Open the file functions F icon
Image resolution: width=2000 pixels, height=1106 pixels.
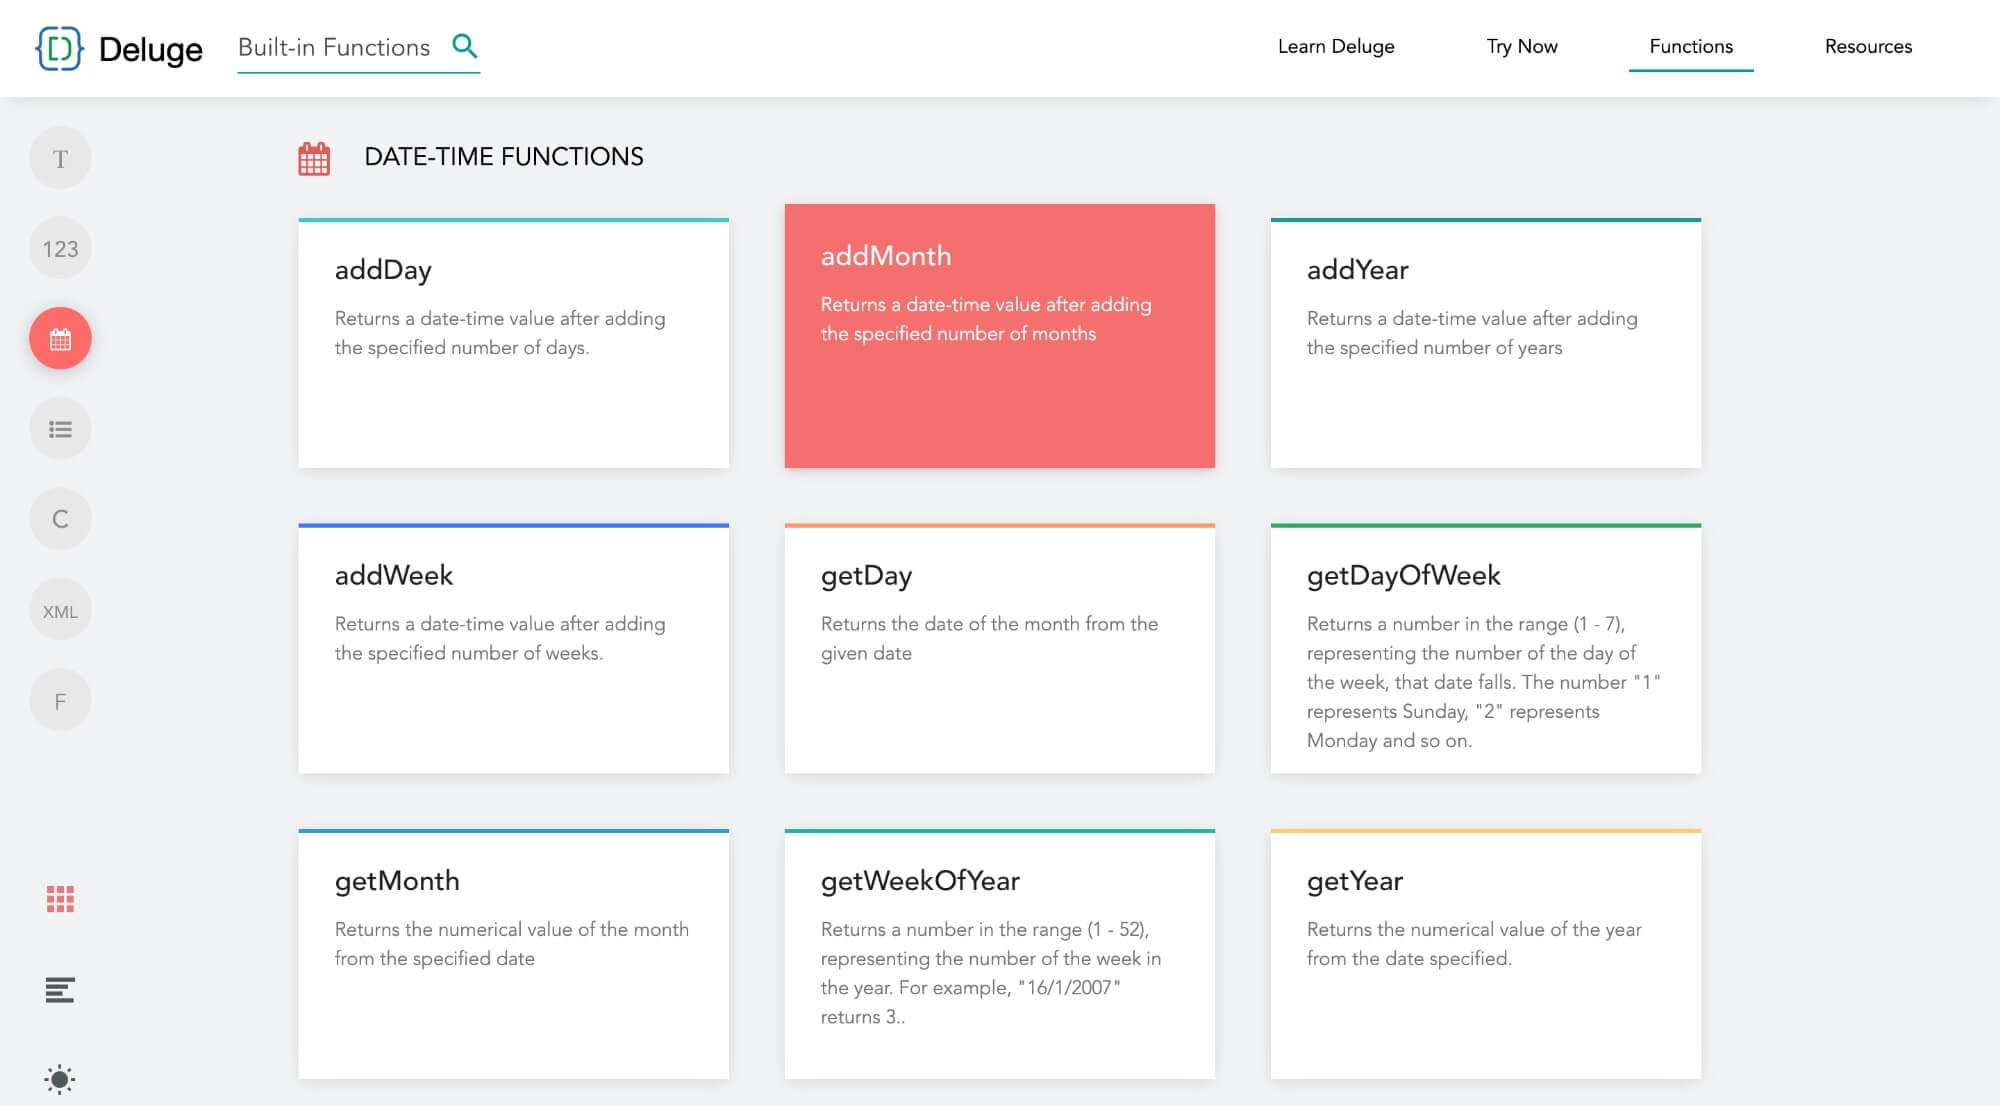tap(60, 701)
